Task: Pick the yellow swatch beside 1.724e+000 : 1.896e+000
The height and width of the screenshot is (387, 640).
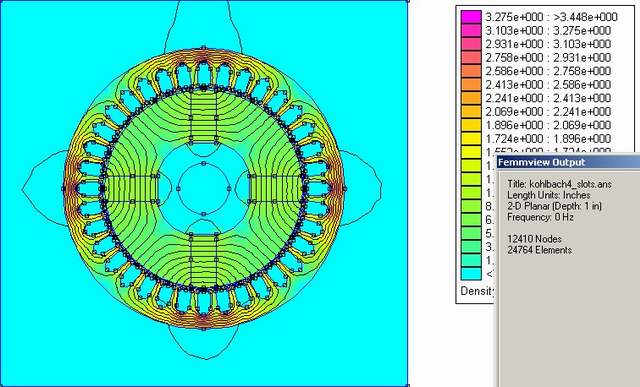Action: pyautogui.click(x=471, y=138)
